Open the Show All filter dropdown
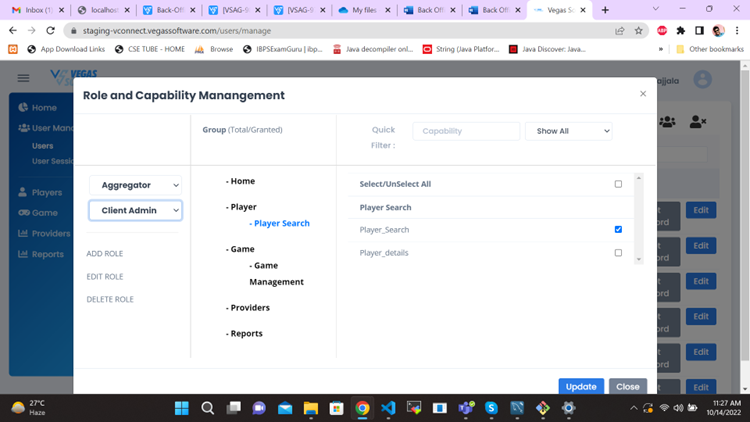Viewport: 750px width, 422px height. pos(569,131)
